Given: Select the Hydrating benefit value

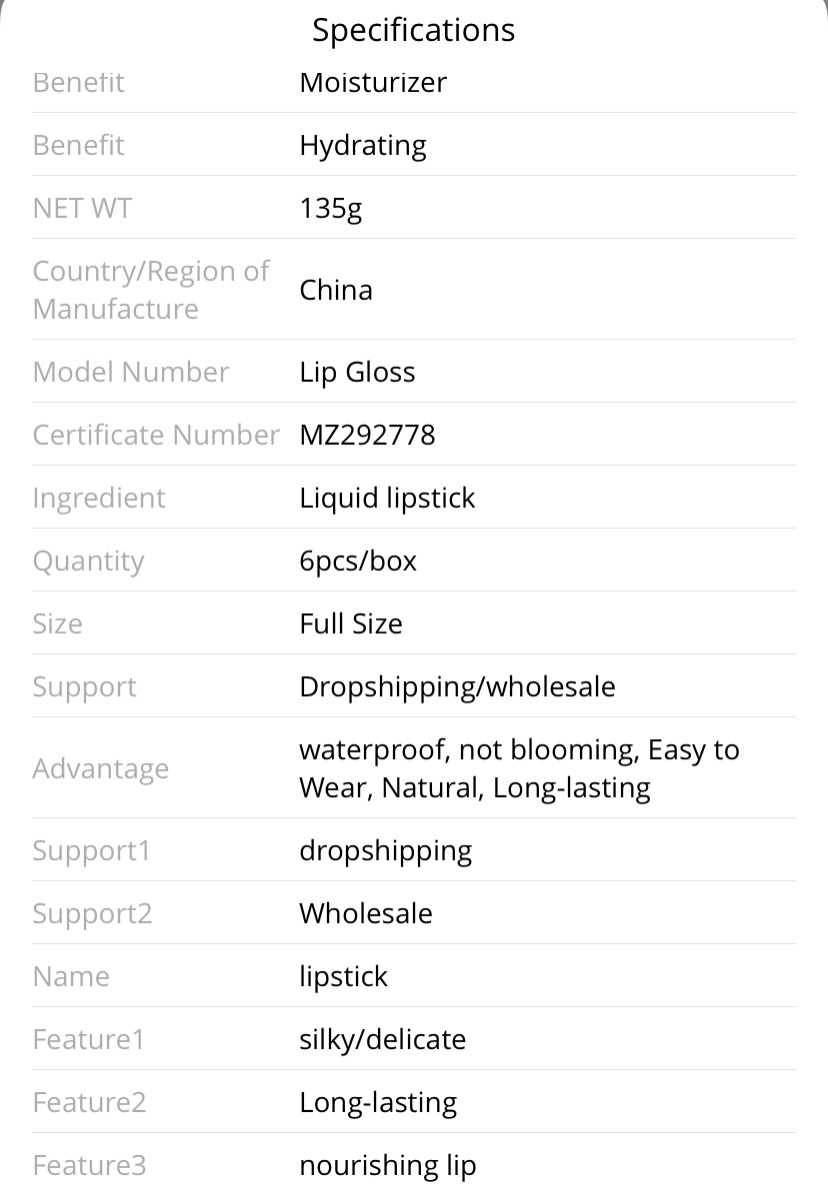Looking at the screenshot, I should pyautogui.click(x=363, y=146).
